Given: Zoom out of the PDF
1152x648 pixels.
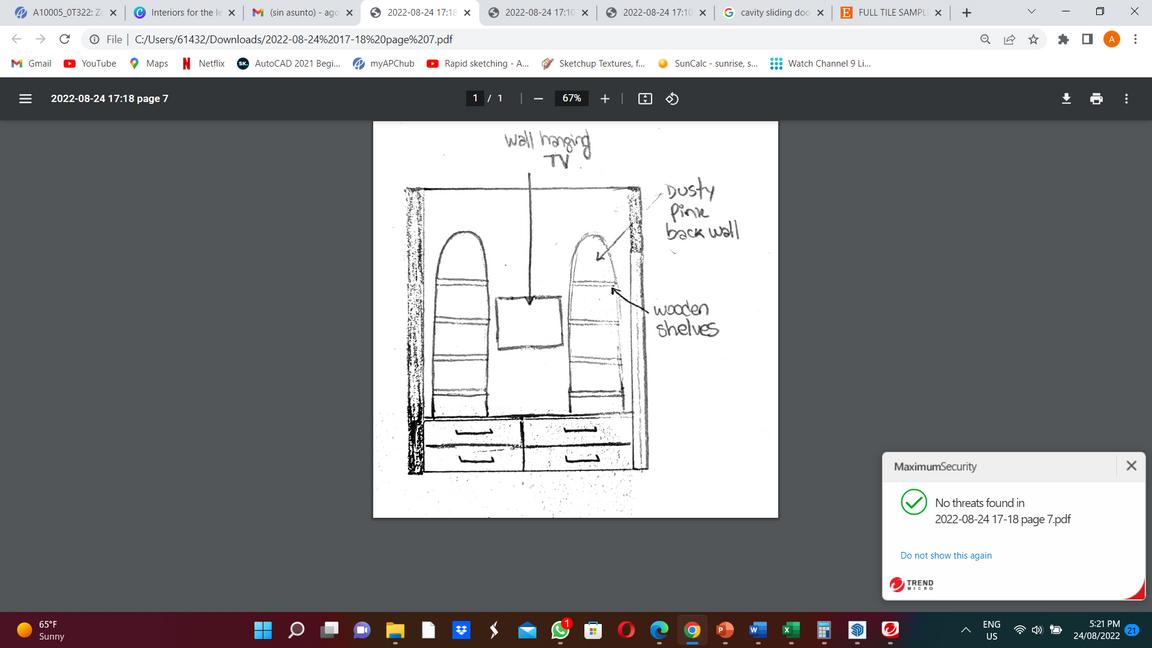Looking at the screenshot, I should point(538,98).
